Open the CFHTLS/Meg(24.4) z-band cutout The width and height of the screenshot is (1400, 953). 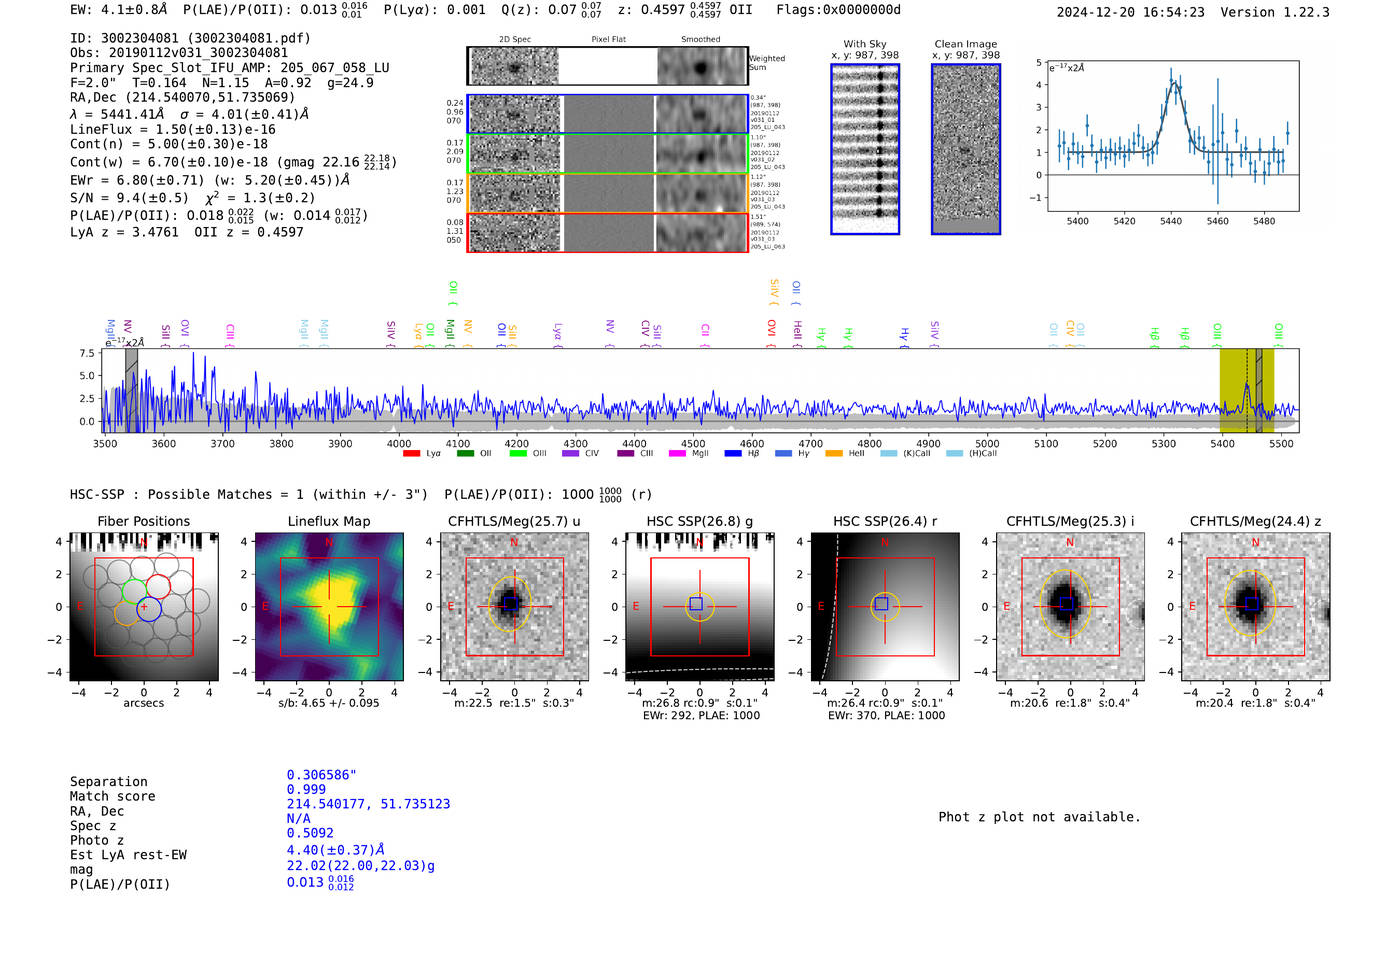(x=1256, y=607)
